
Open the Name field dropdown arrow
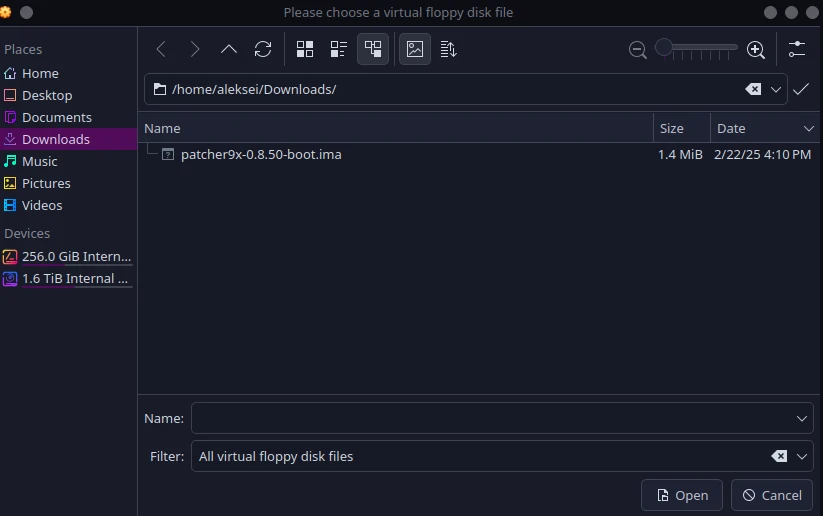[801, 418]
